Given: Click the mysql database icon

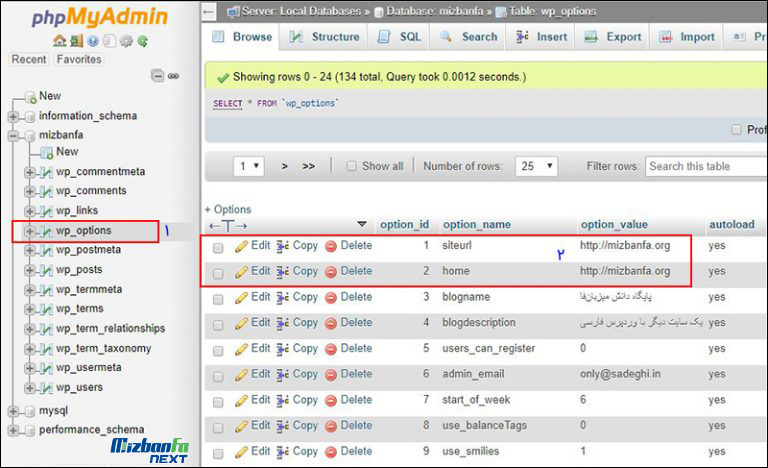Looking at the screenshot, I should pos(30,411).
